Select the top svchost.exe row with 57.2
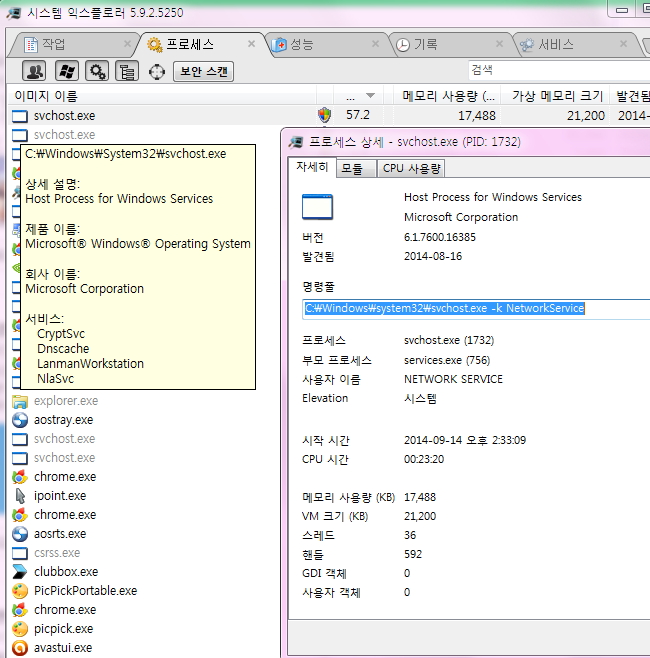The height and width of the screenshot is (658, 650). pos(329,115)
